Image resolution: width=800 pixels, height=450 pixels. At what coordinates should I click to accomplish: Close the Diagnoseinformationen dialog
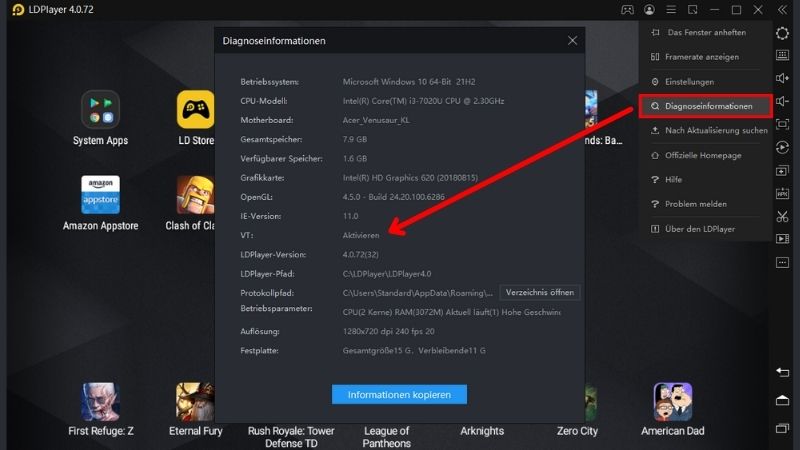tap(572, 40)
